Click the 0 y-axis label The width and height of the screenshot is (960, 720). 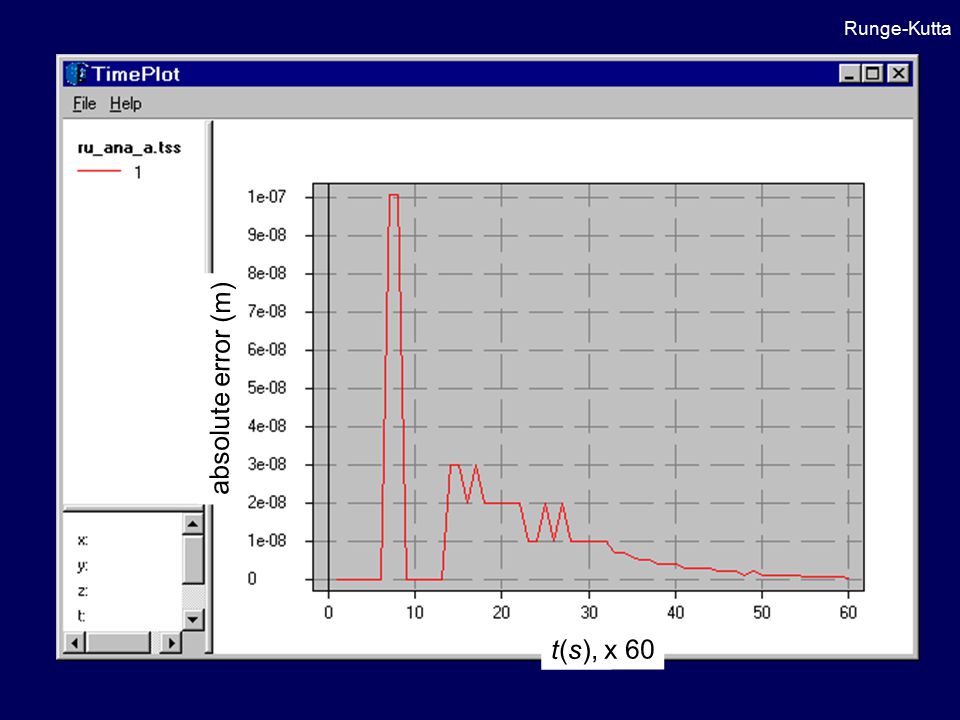click(x=252, y=579)
